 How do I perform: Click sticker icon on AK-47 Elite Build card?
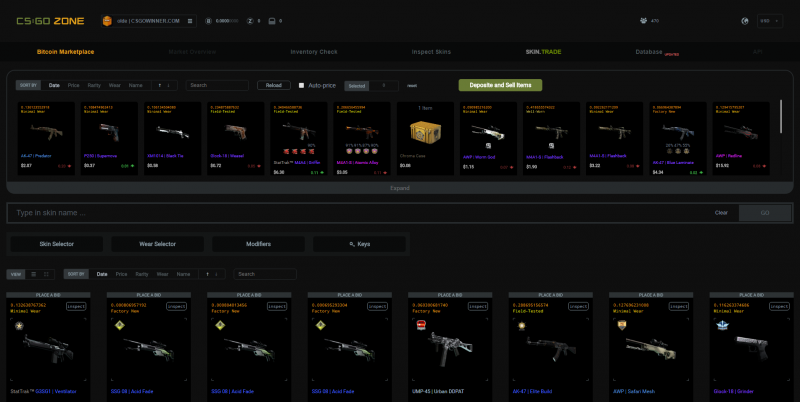[x=521, y=326]
